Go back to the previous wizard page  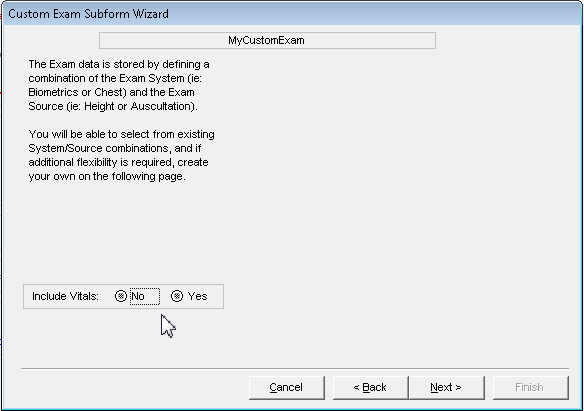coord(370,388)
